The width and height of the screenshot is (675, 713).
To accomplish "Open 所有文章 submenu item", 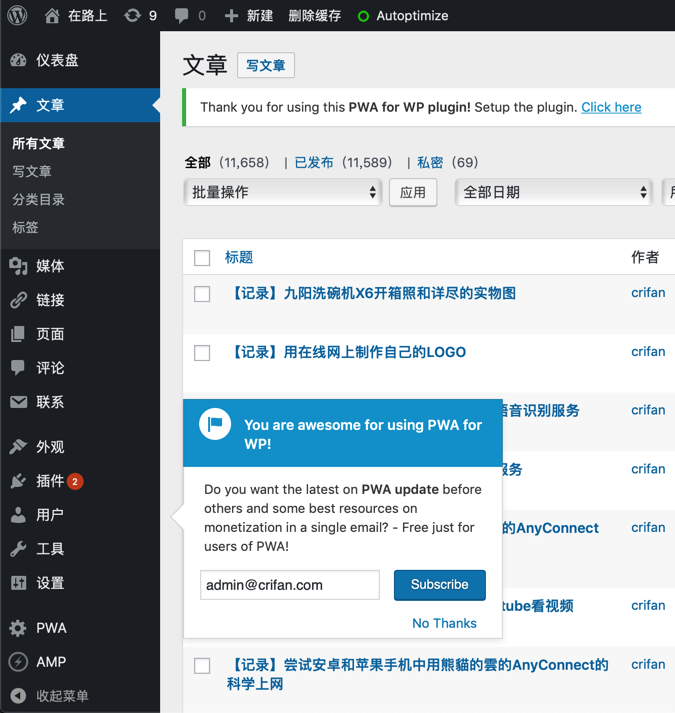I will pos(38,144).
